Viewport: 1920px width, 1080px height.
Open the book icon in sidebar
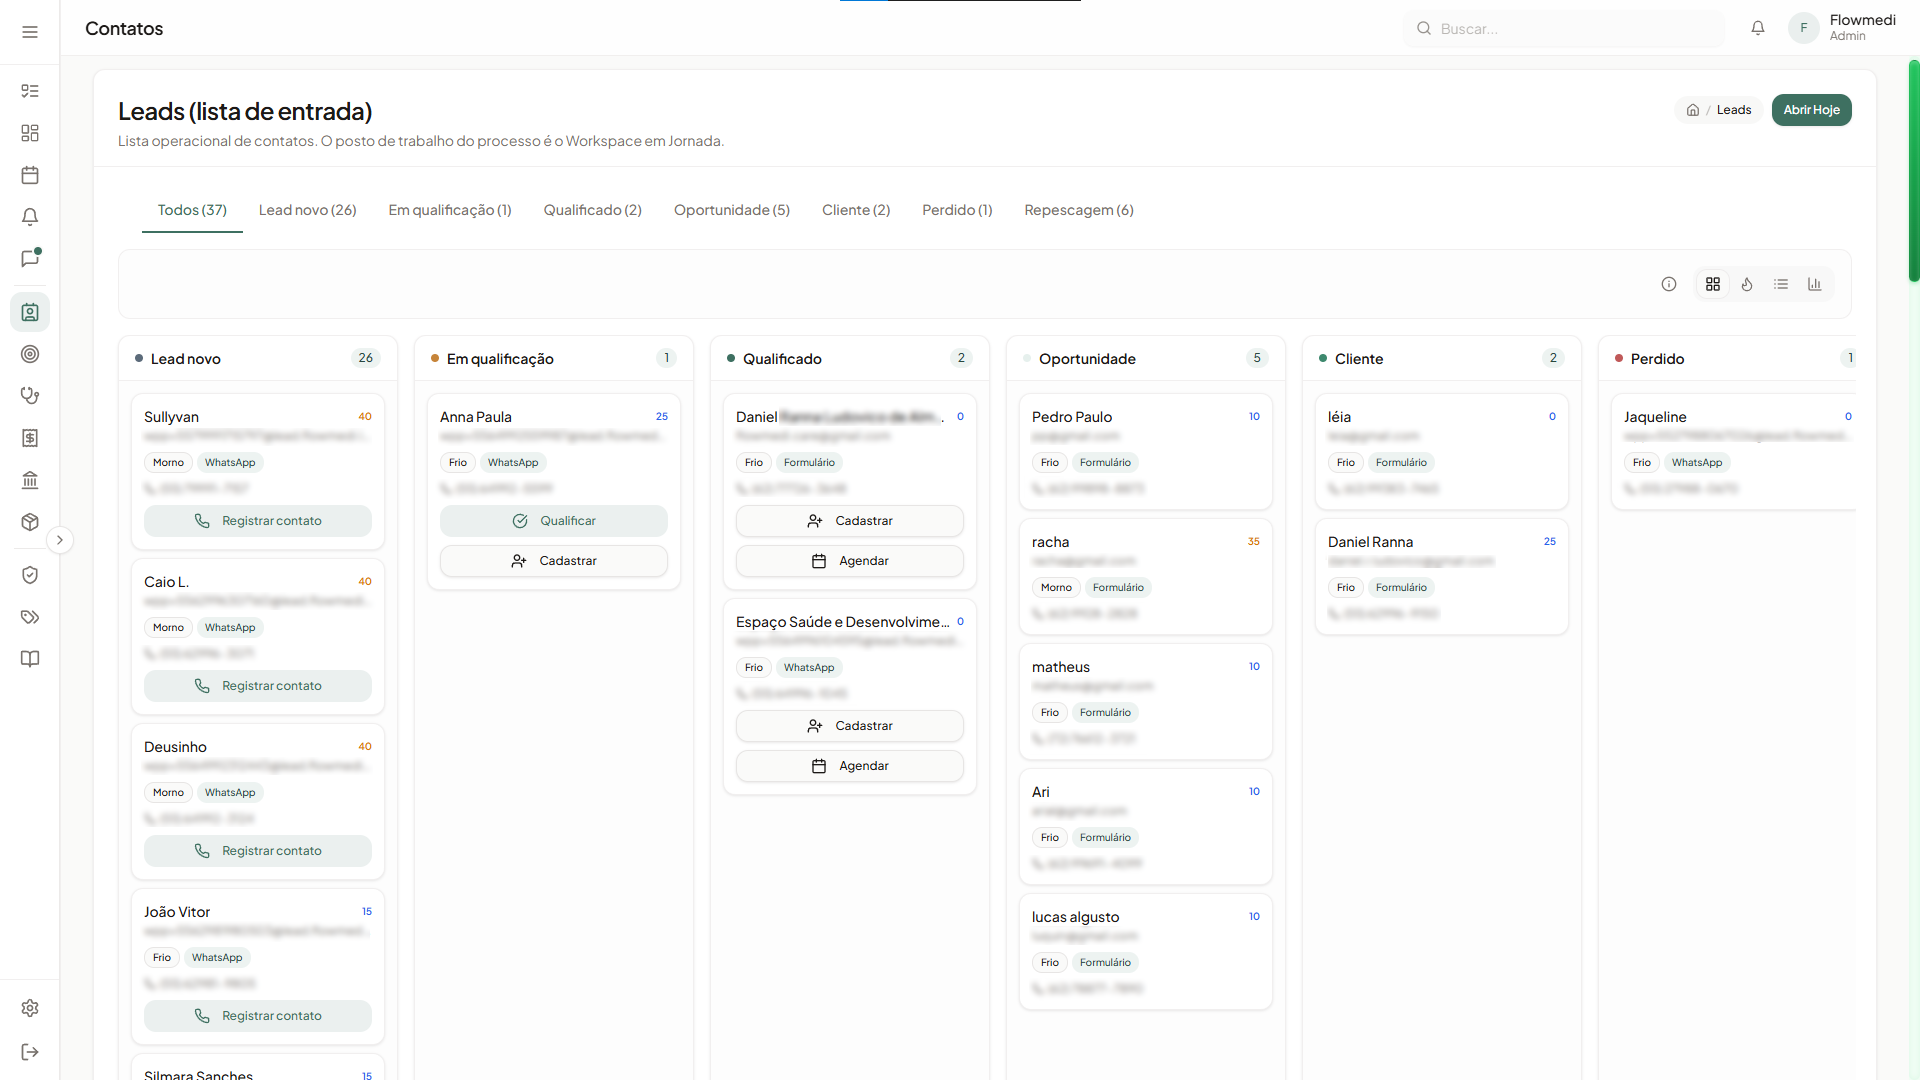[30, 659]
